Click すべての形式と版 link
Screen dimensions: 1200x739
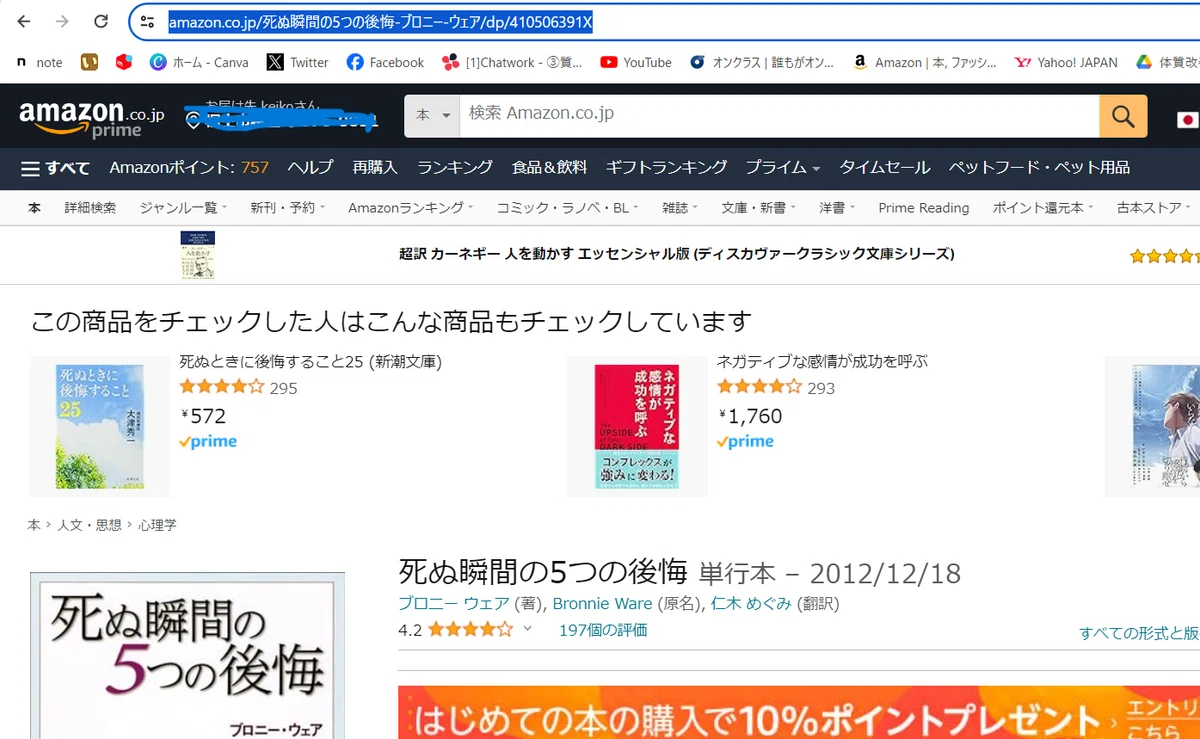(x=1139, y=633)
